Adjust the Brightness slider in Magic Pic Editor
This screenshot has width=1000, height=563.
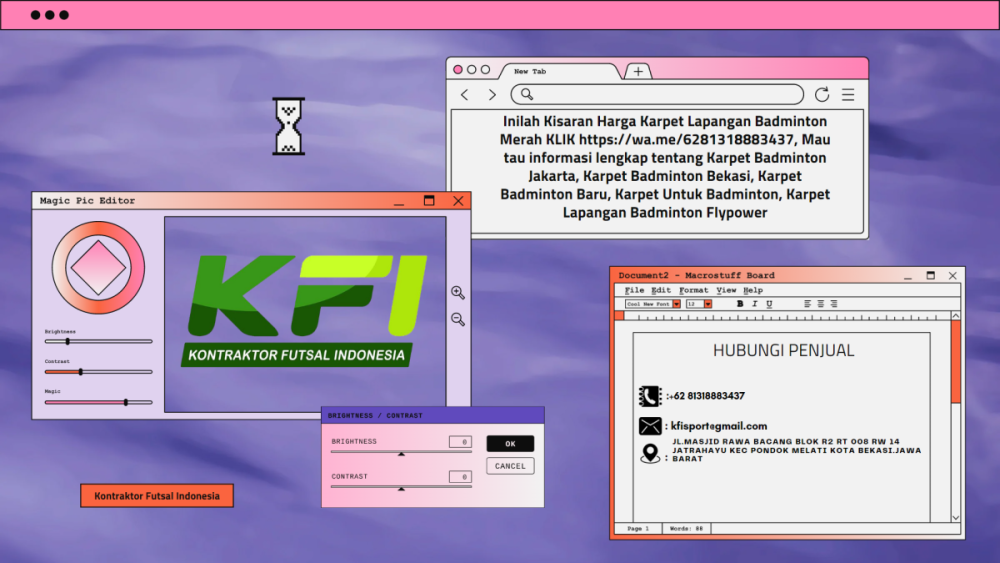click(x=99, y=342)
